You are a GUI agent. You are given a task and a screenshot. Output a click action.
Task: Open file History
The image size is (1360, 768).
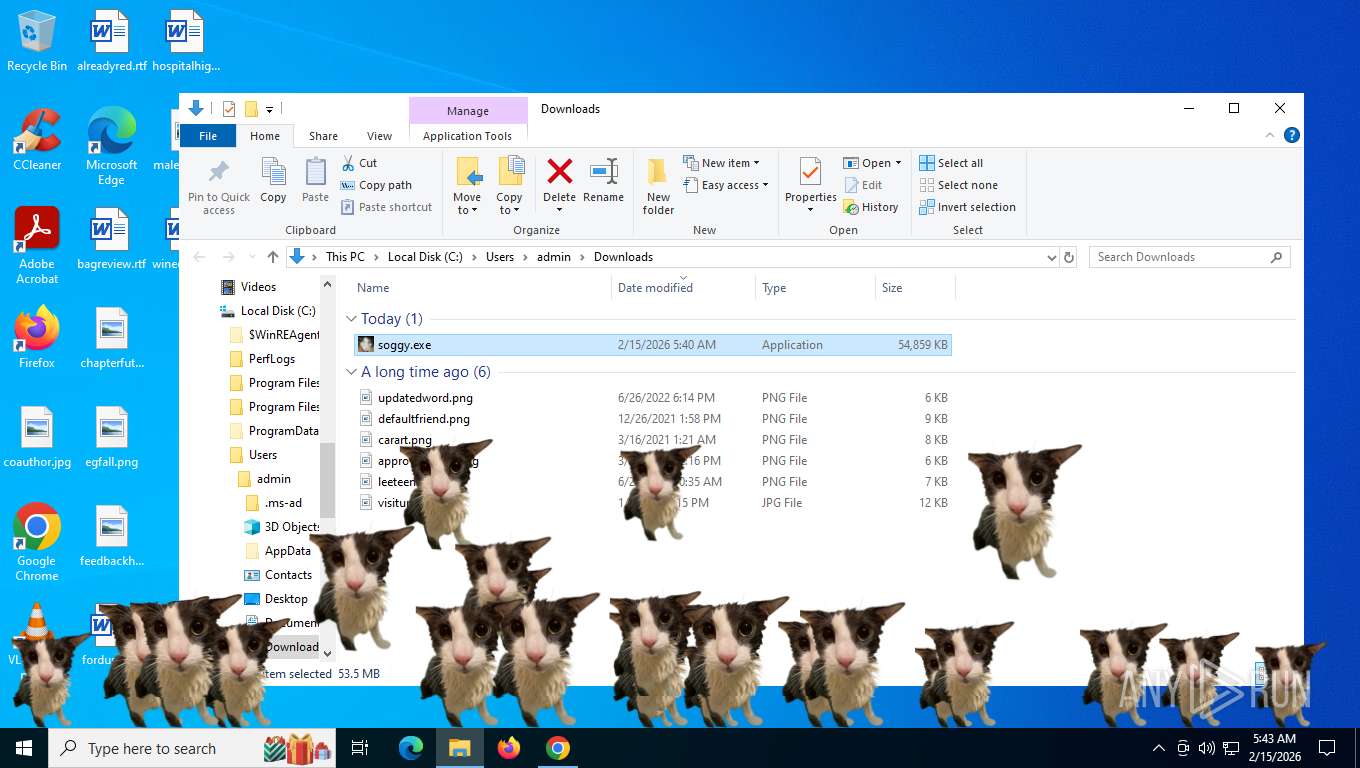871,207
